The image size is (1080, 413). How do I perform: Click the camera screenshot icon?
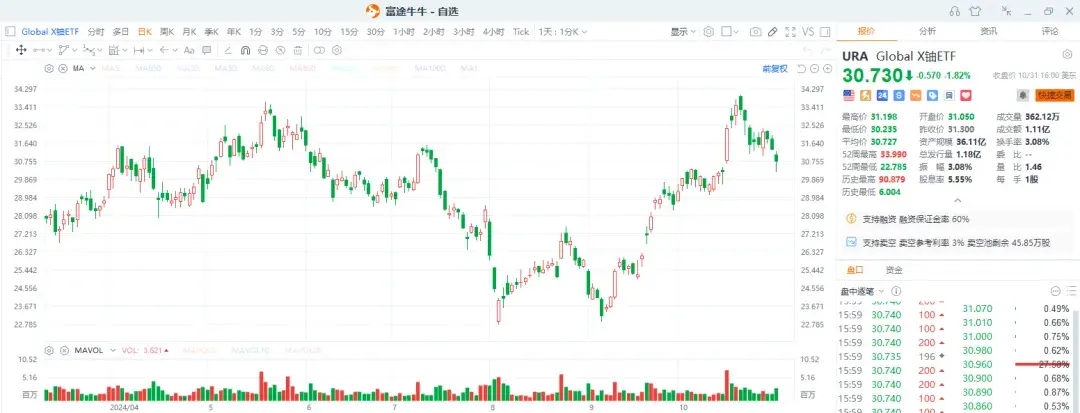756,32
